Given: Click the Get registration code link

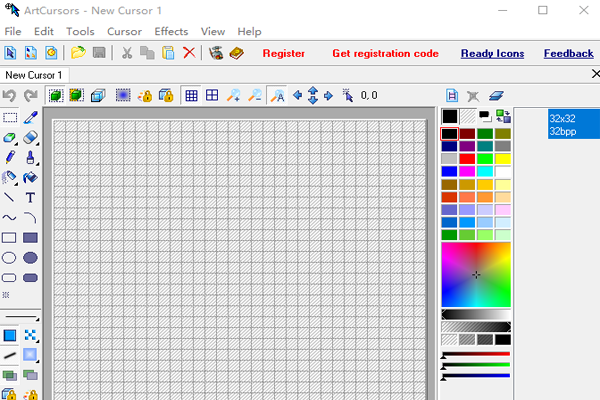Looking at the screenshot, I should [x=385, y=54].
